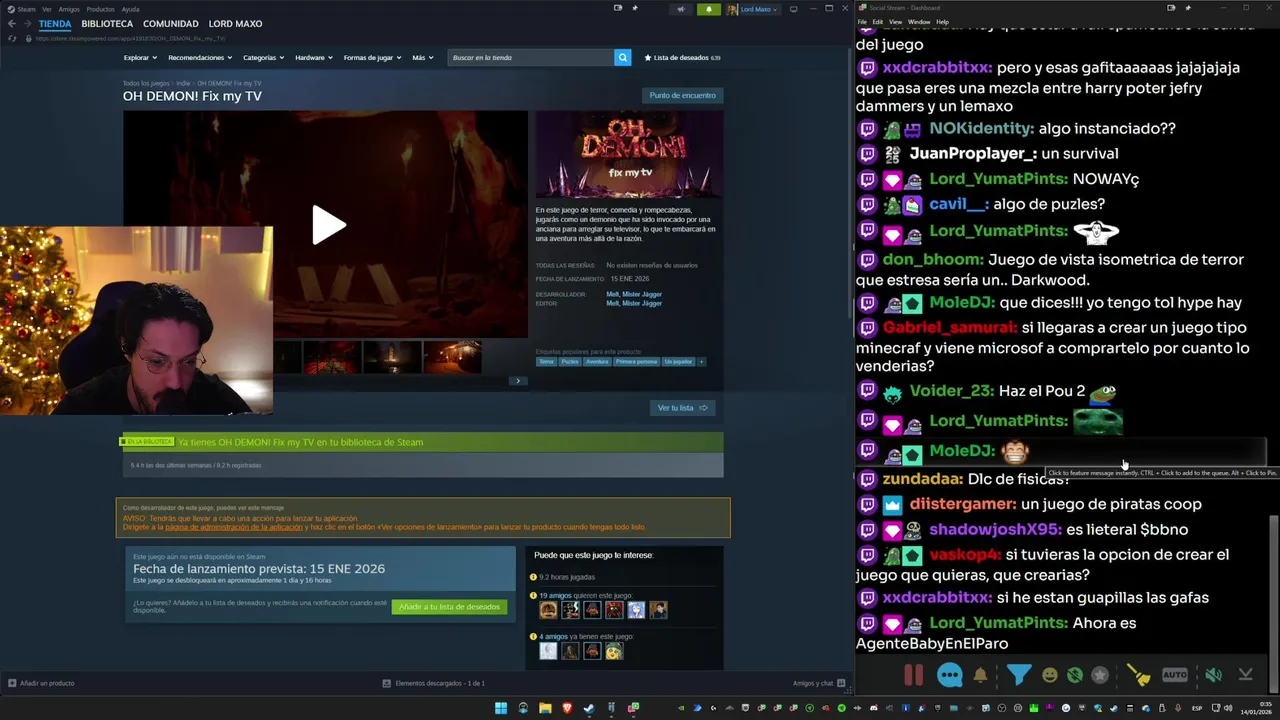Expand tags with the plus button
Viewport: 1280px width, 720px height.
point(702,362)
